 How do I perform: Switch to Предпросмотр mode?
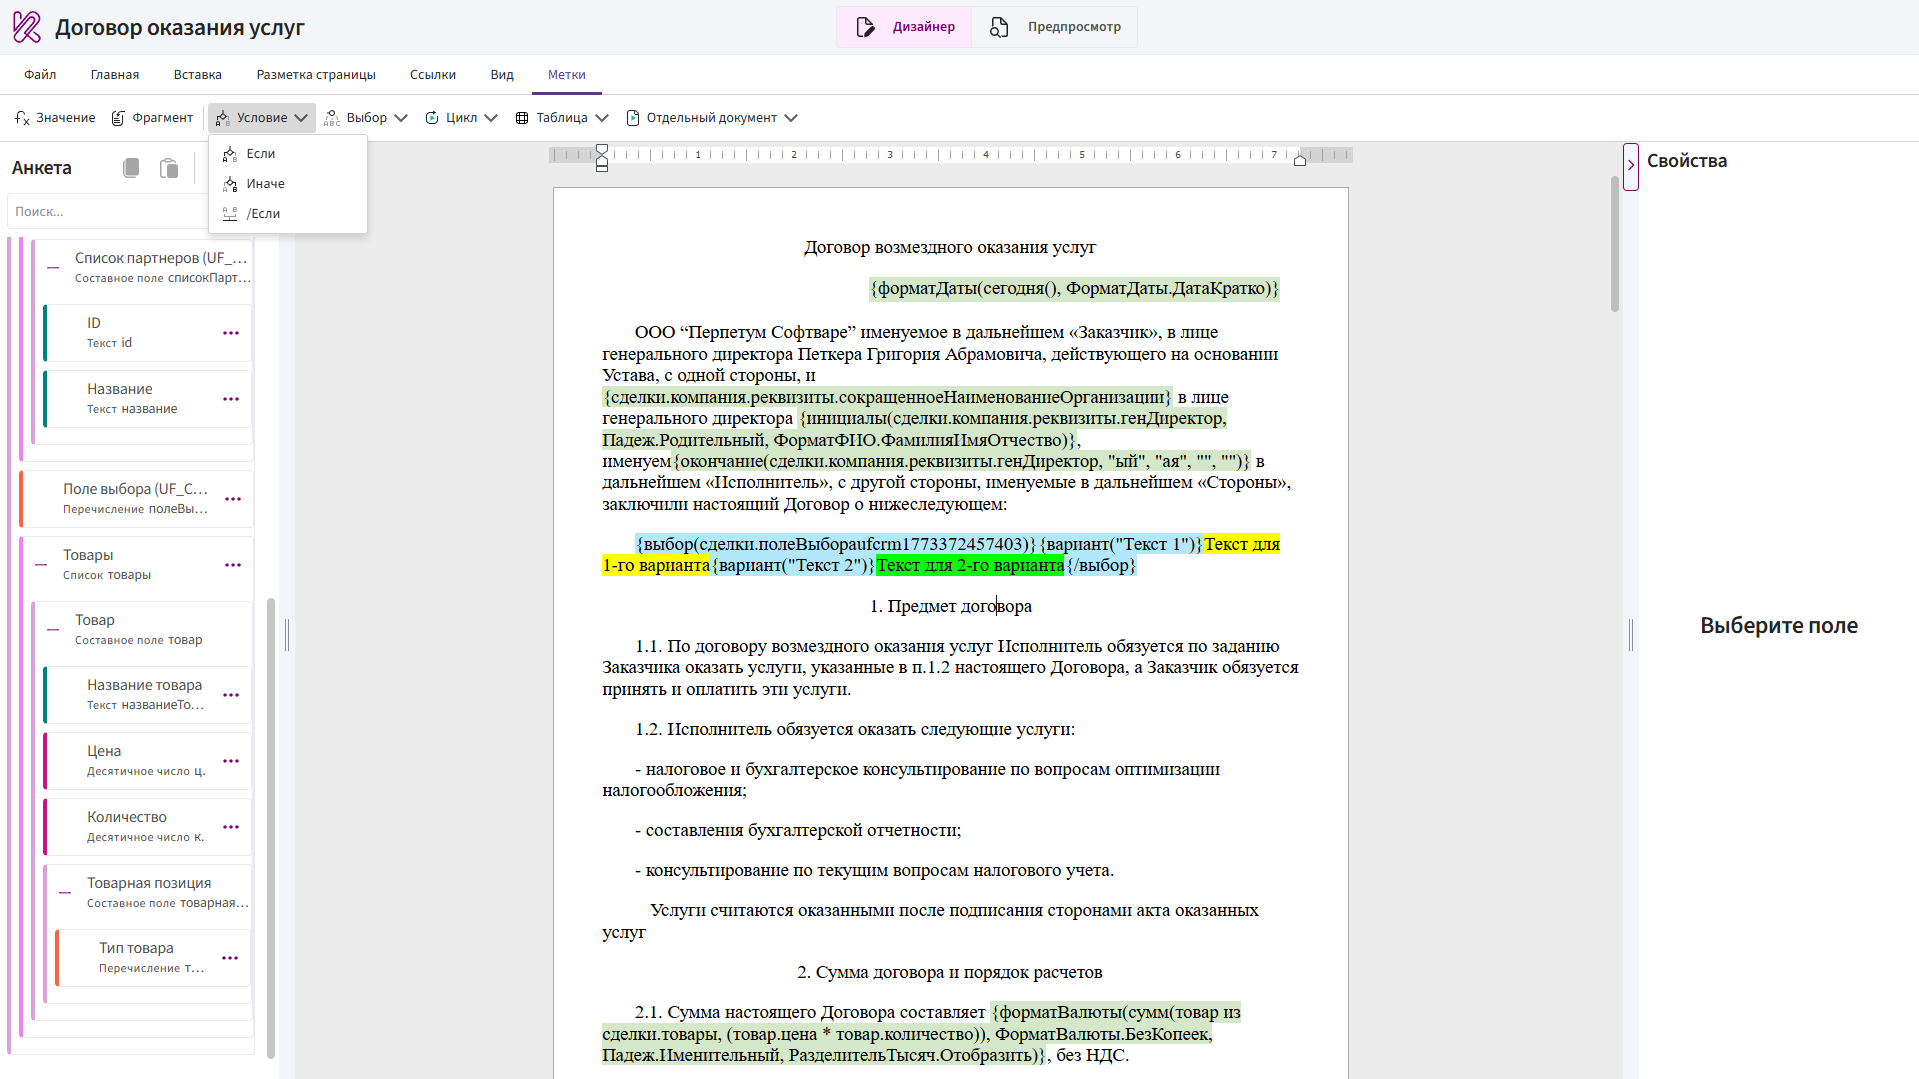pyautogui.click(x=1056, y=27)
